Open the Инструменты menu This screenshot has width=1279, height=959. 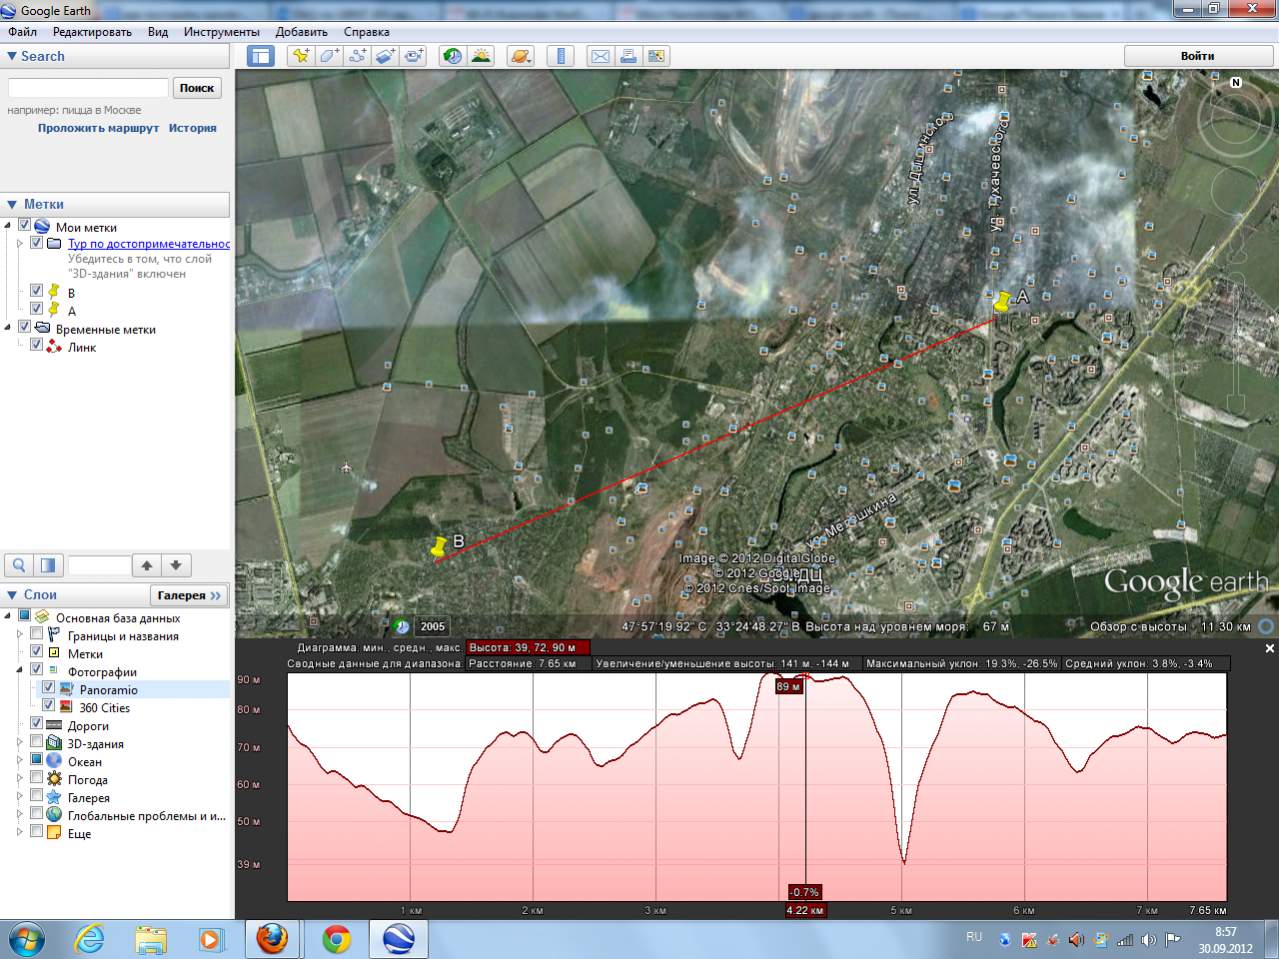point(221,32)
